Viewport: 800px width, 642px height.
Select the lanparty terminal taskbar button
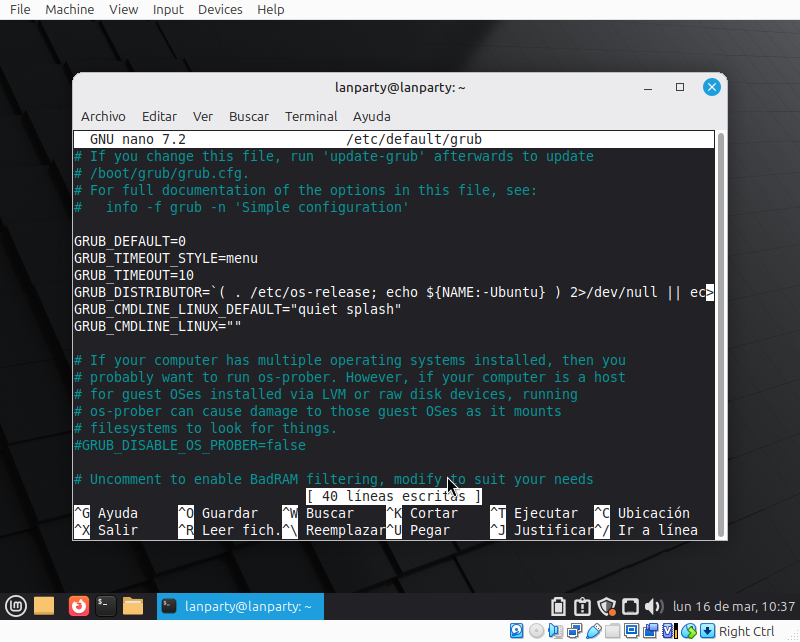(238, 606)
